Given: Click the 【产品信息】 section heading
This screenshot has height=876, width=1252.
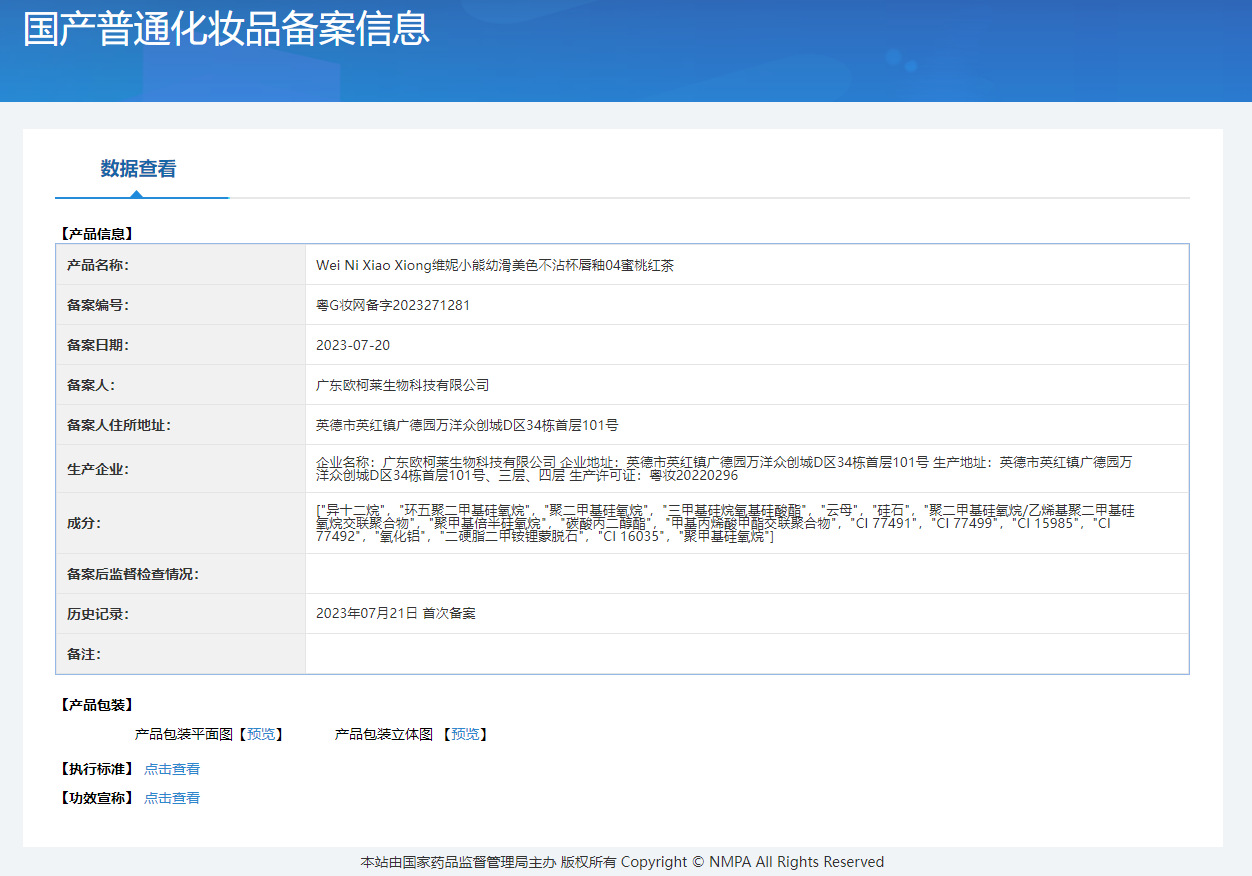Looking at the screenshot, I should pyautogui.click(x=96, y=234).
